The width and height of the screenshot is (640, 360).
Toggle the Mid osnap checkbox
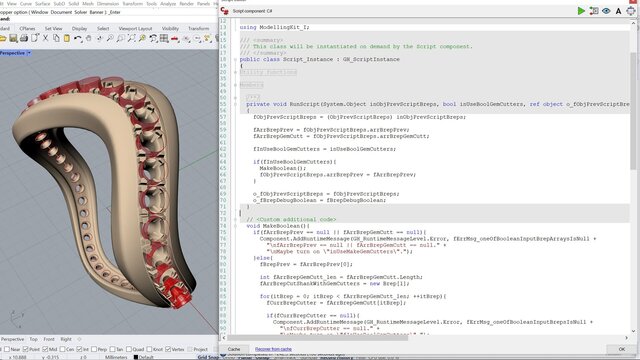(45, 349)
